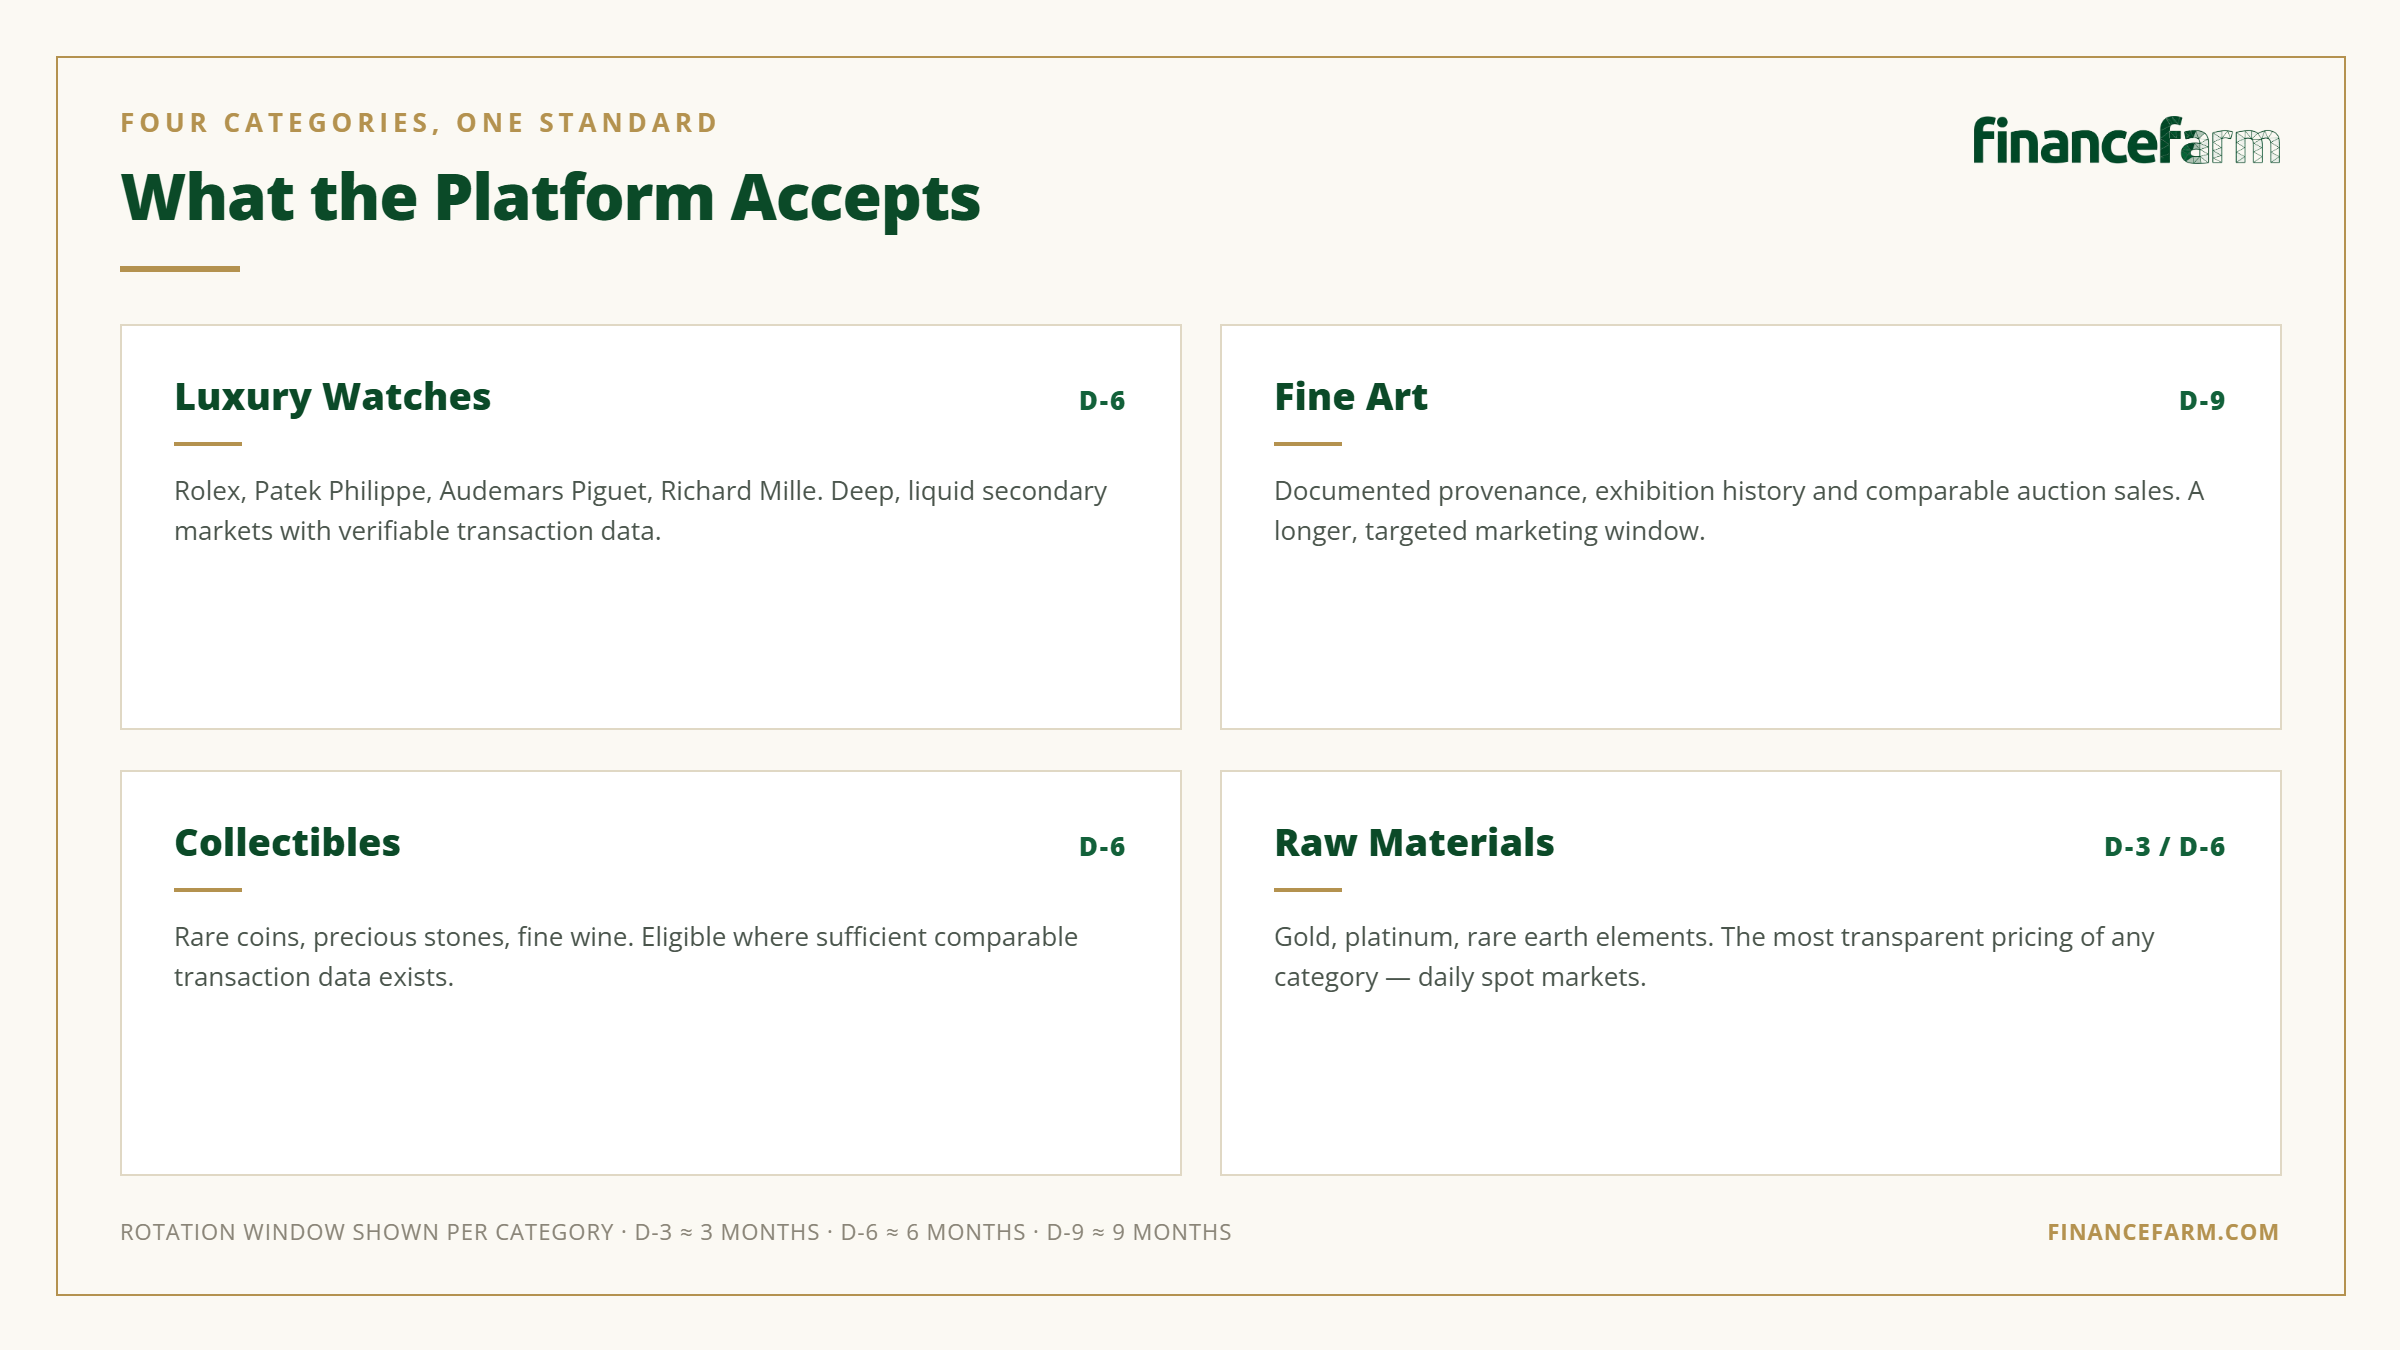This screenshot has height=1350, width=2400.
Task: Click the gold divider under Fine Art
Action: 1308,443
